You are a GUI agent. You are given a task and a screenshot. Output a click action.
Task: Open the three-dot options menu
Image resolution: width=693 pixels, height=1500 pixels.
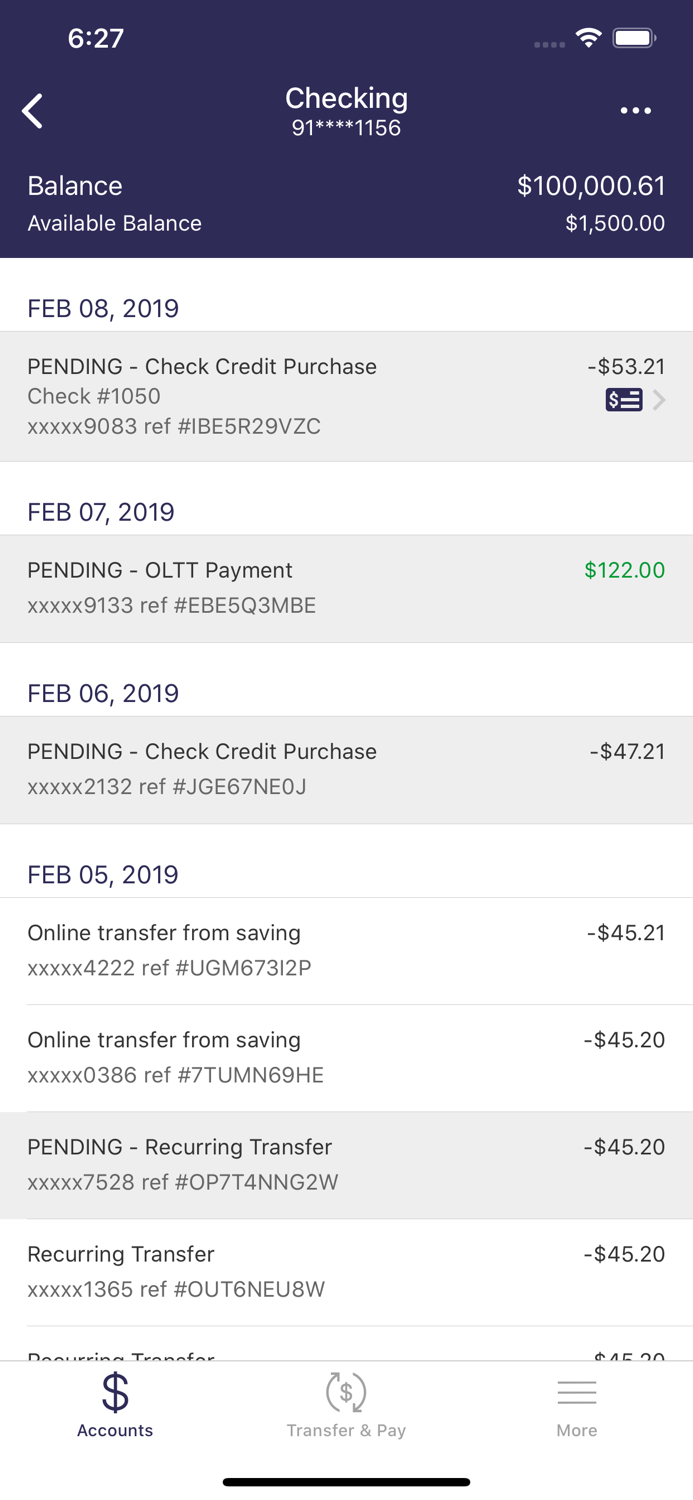pyautogui.click(x=636, y=110)
